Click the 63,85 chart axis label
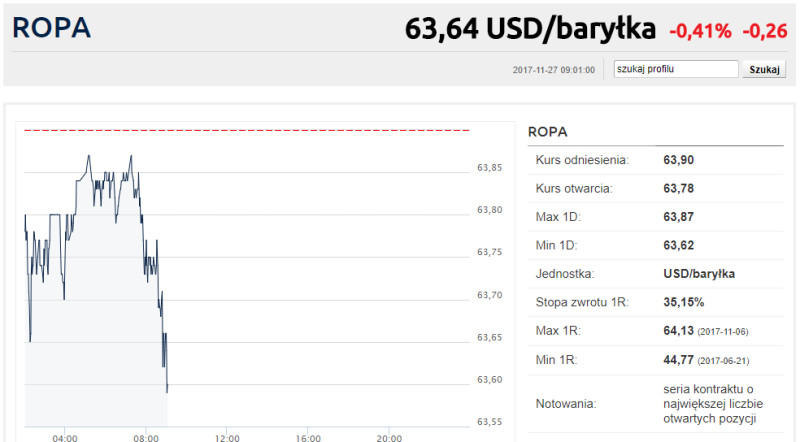The width and height of the screenshot is (800, 442). pyautogui.click(x=489, y=167)
